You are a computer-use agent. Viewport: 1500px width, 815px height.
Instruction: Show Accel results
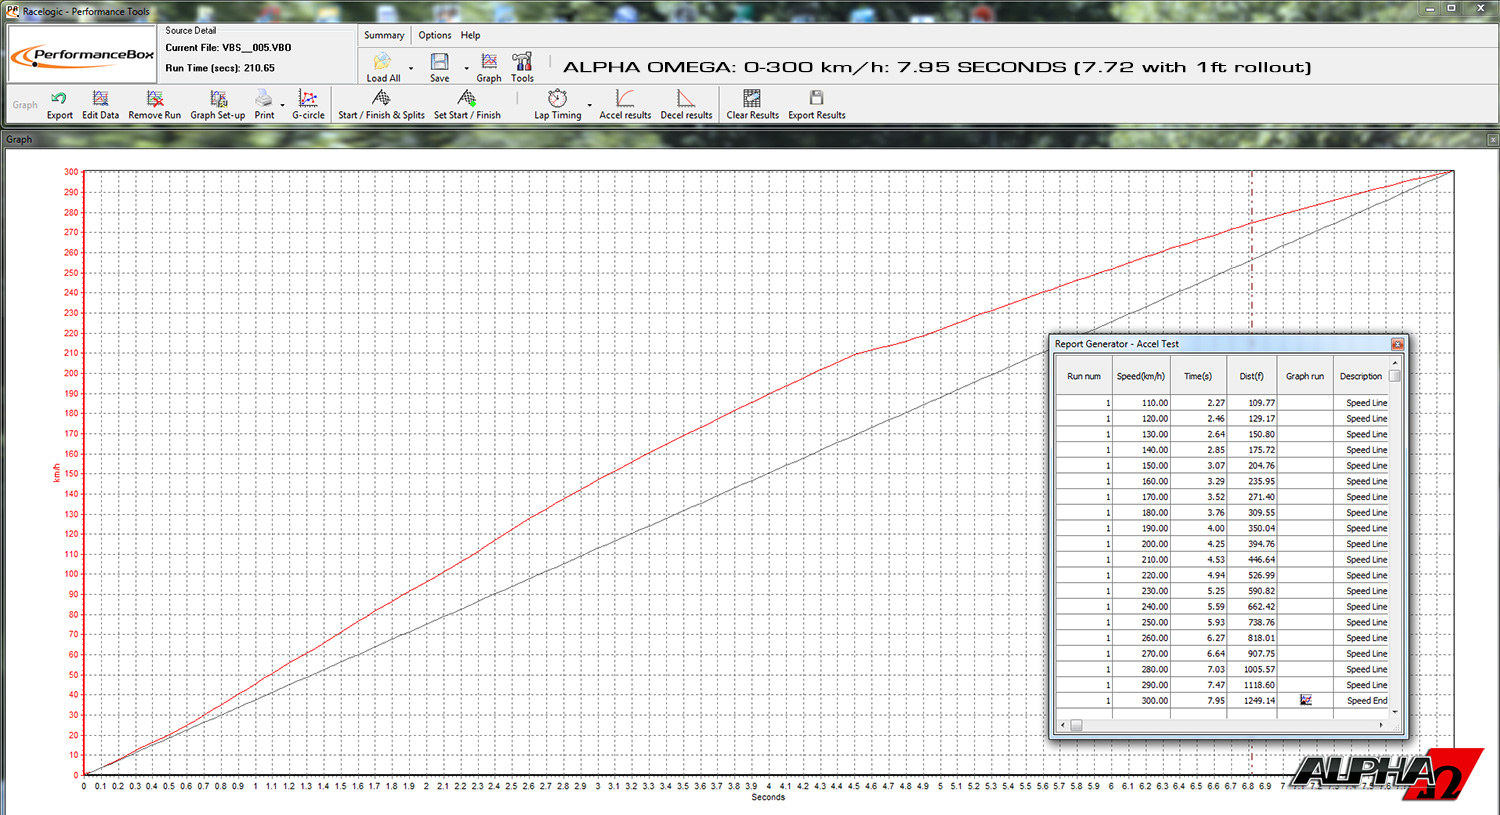[625, 98]
